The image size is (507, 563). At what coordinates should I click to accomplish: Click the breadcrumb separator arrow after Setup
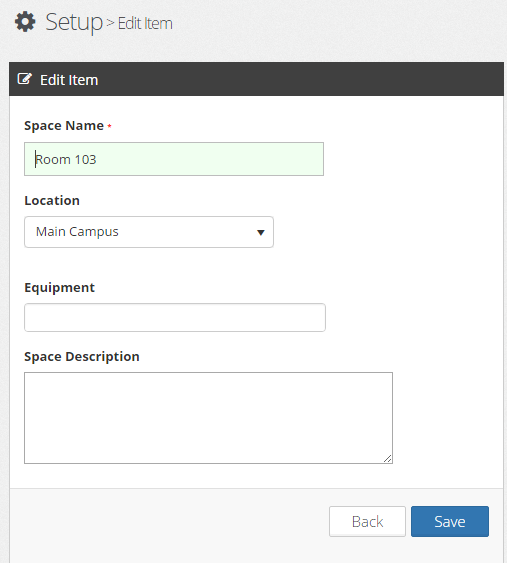110,23
